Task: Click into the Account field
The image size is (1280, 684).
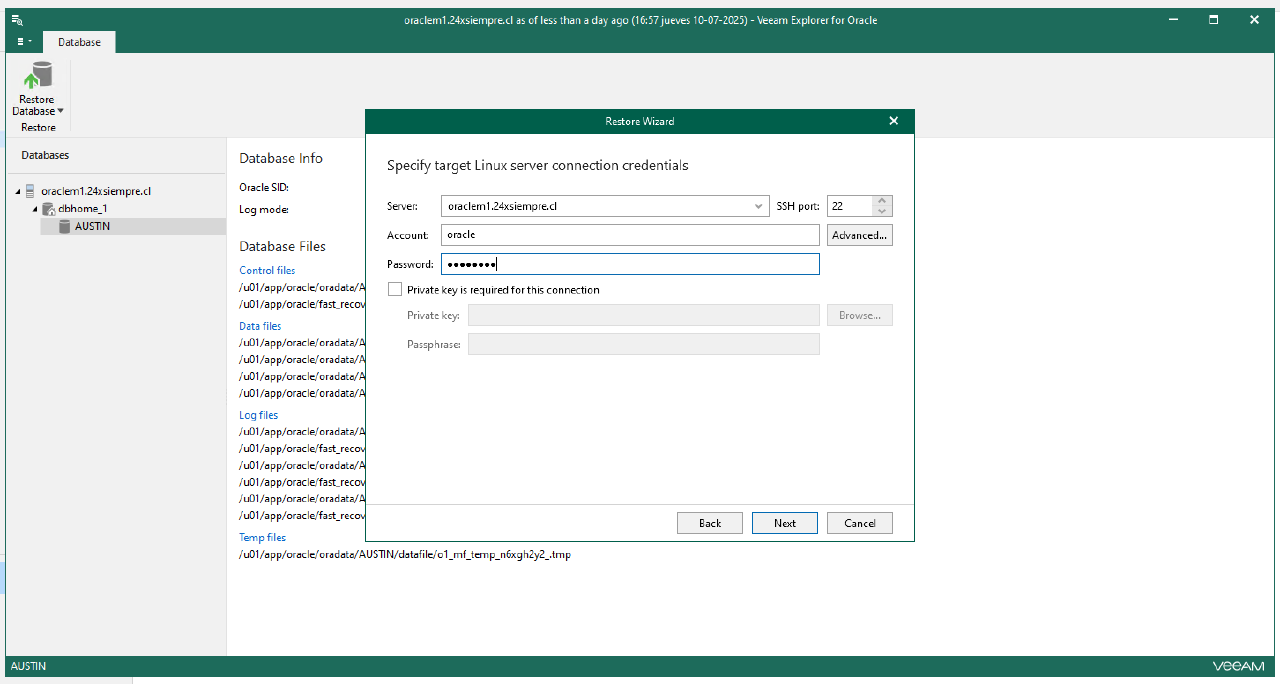Action: coord(630,235)
